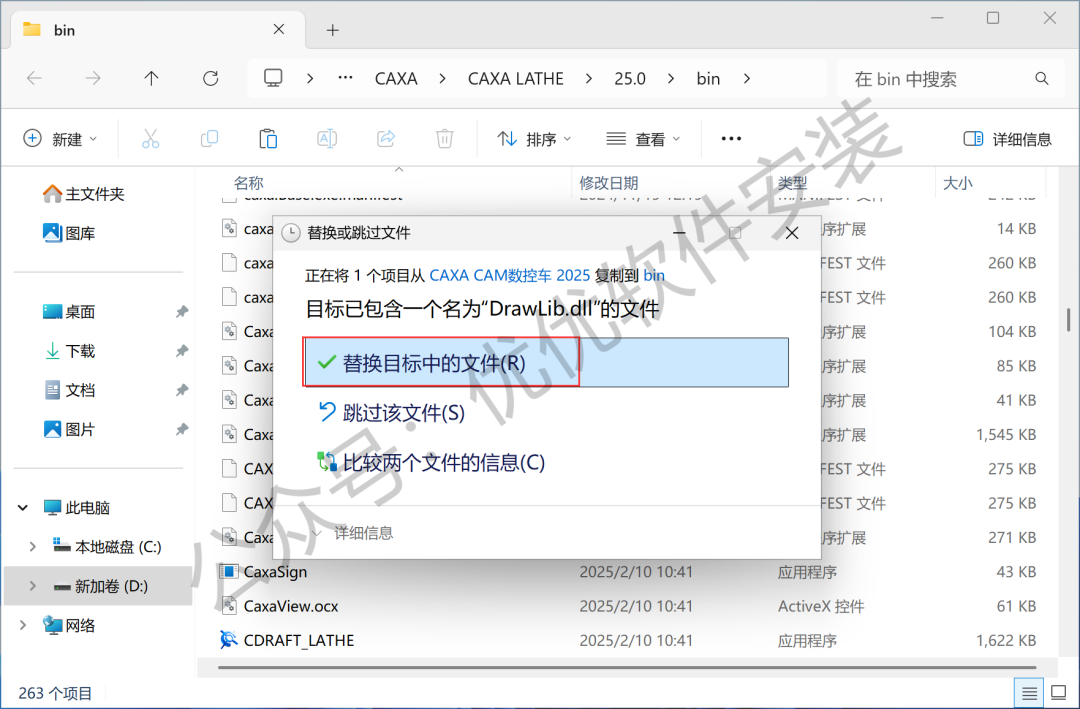This screenshot has width=1080, height=709.
Task: Navigate to CAXA in address bar
Action: pos(396,79)
